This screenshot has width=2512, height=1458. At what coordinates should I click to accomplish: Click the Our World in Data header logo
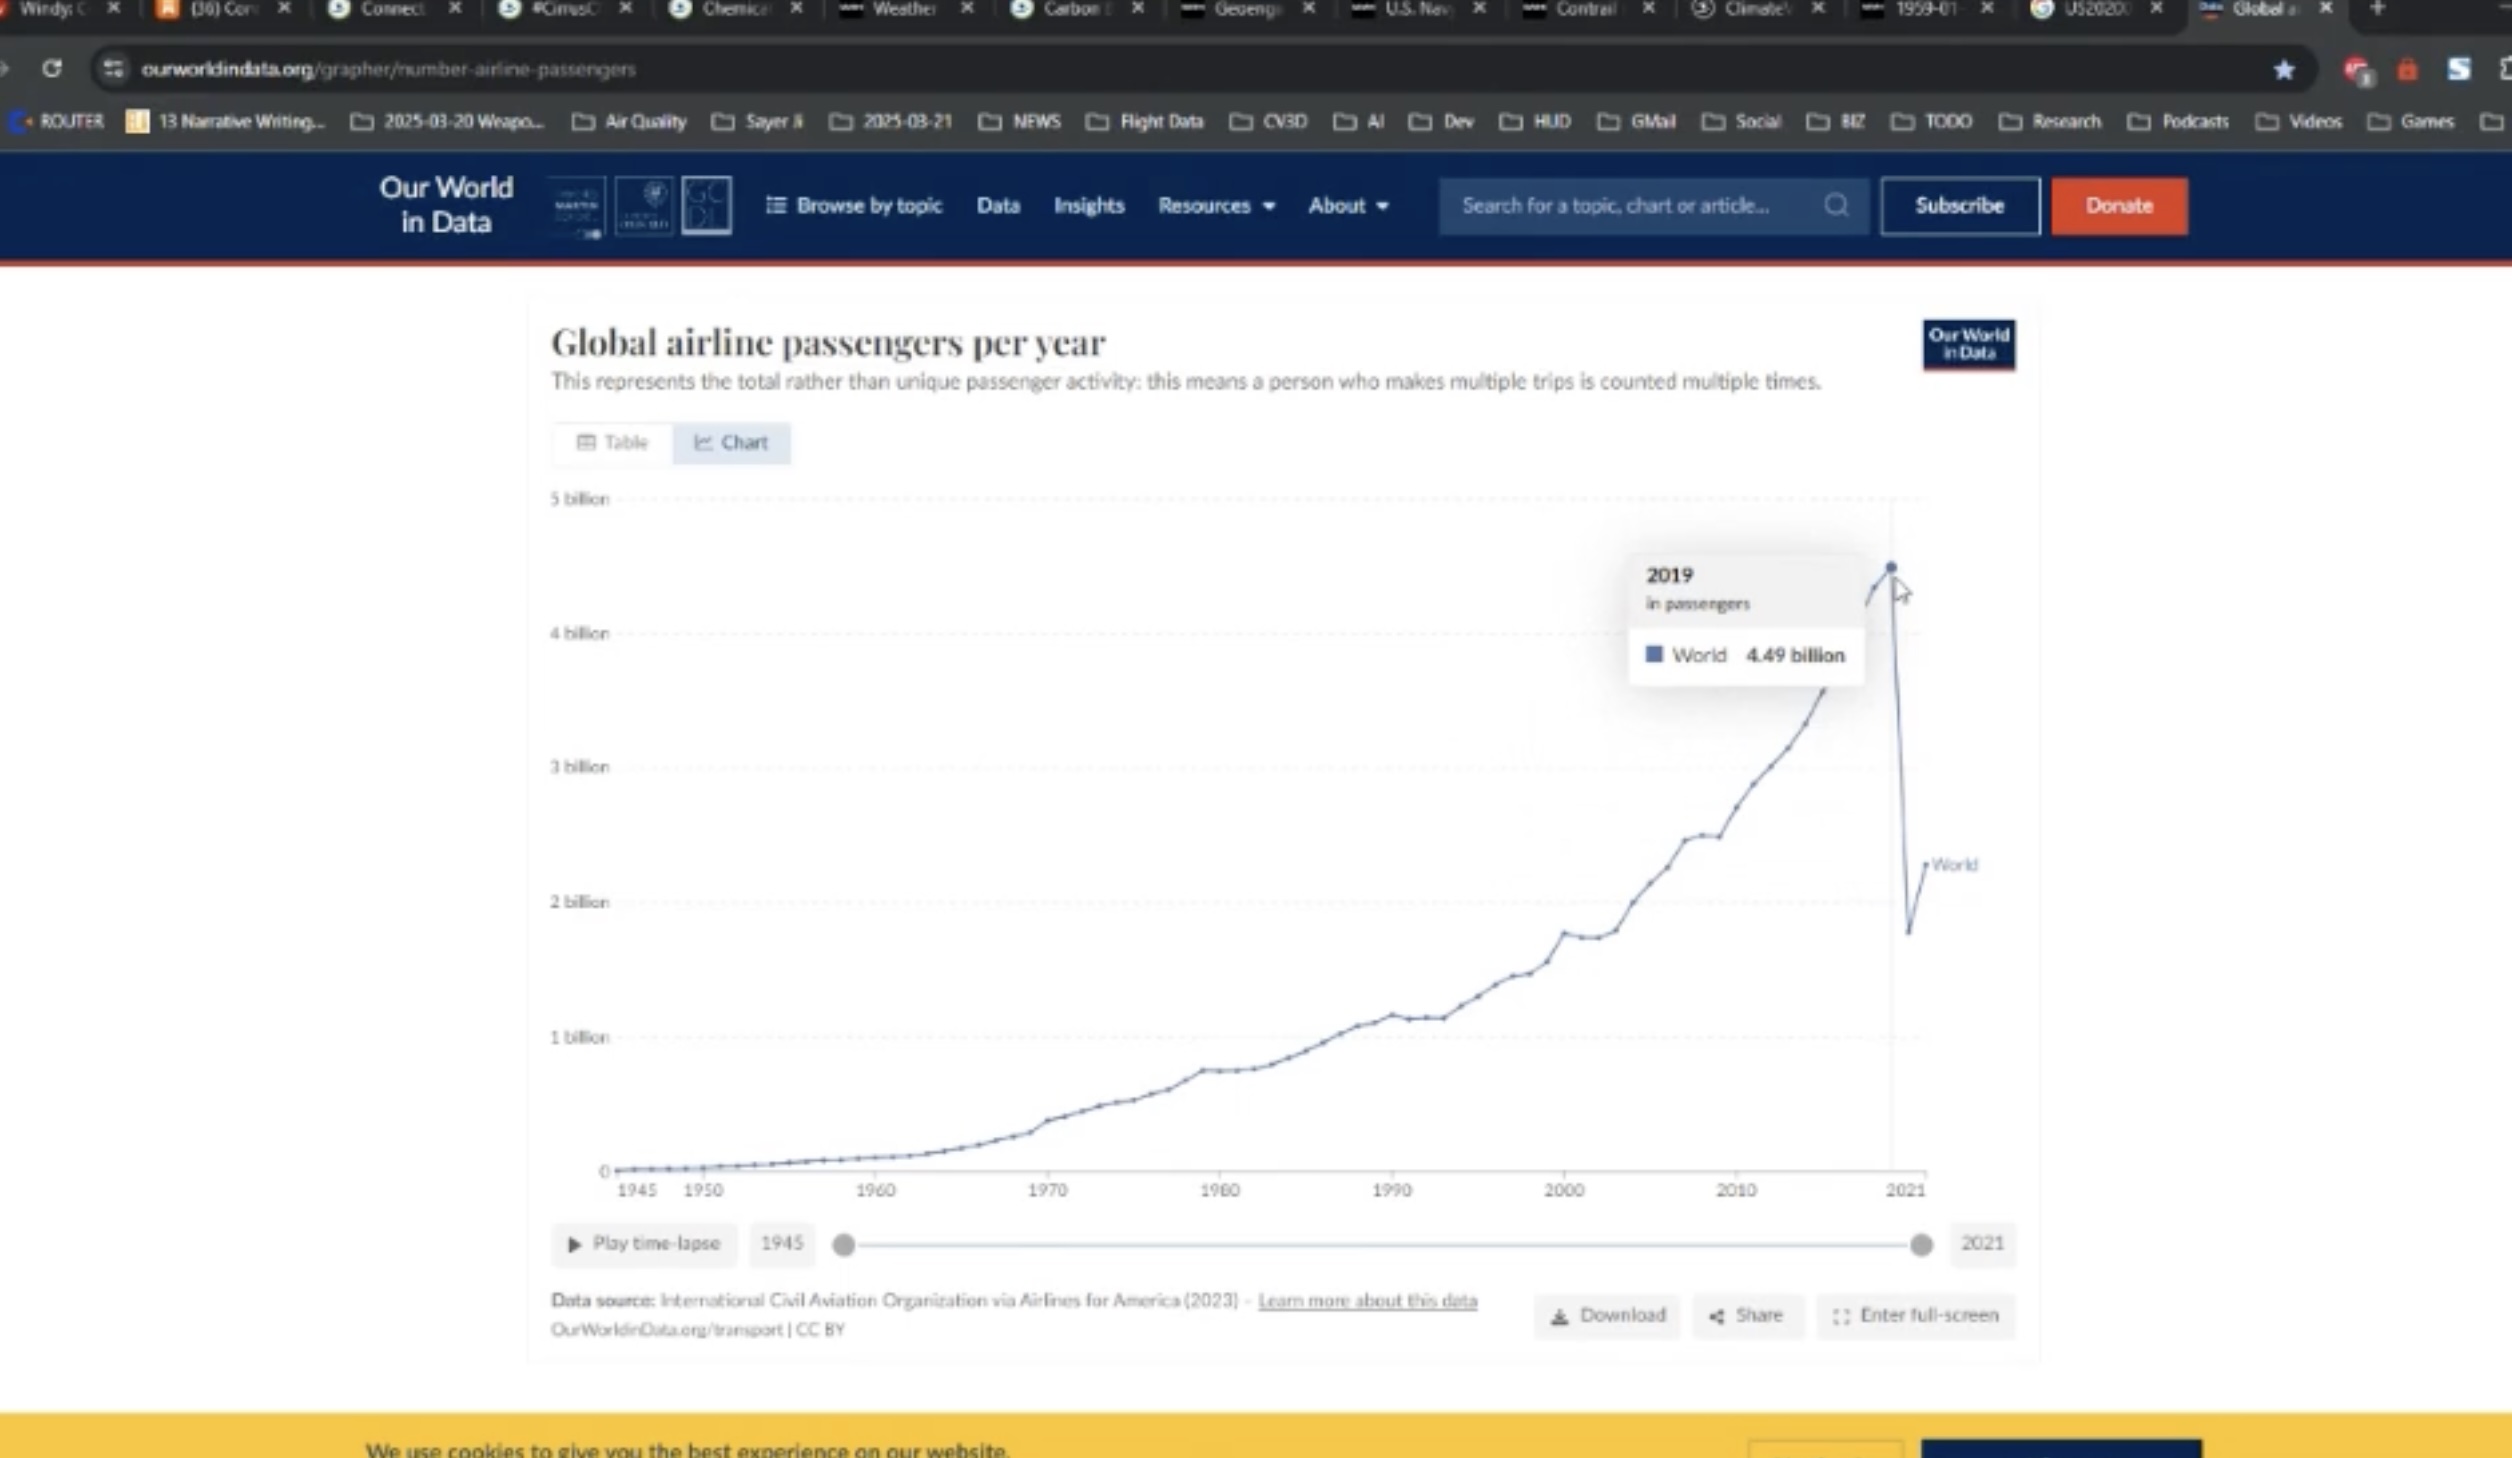click(x=446, y=205)
